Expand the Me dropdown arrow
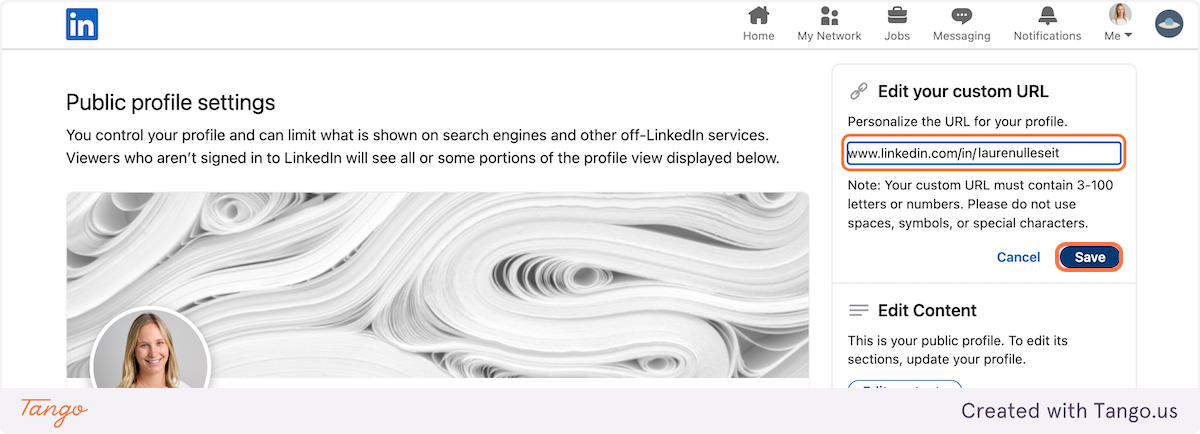This screenshot has width=1200, height=434. [1129, 36]
